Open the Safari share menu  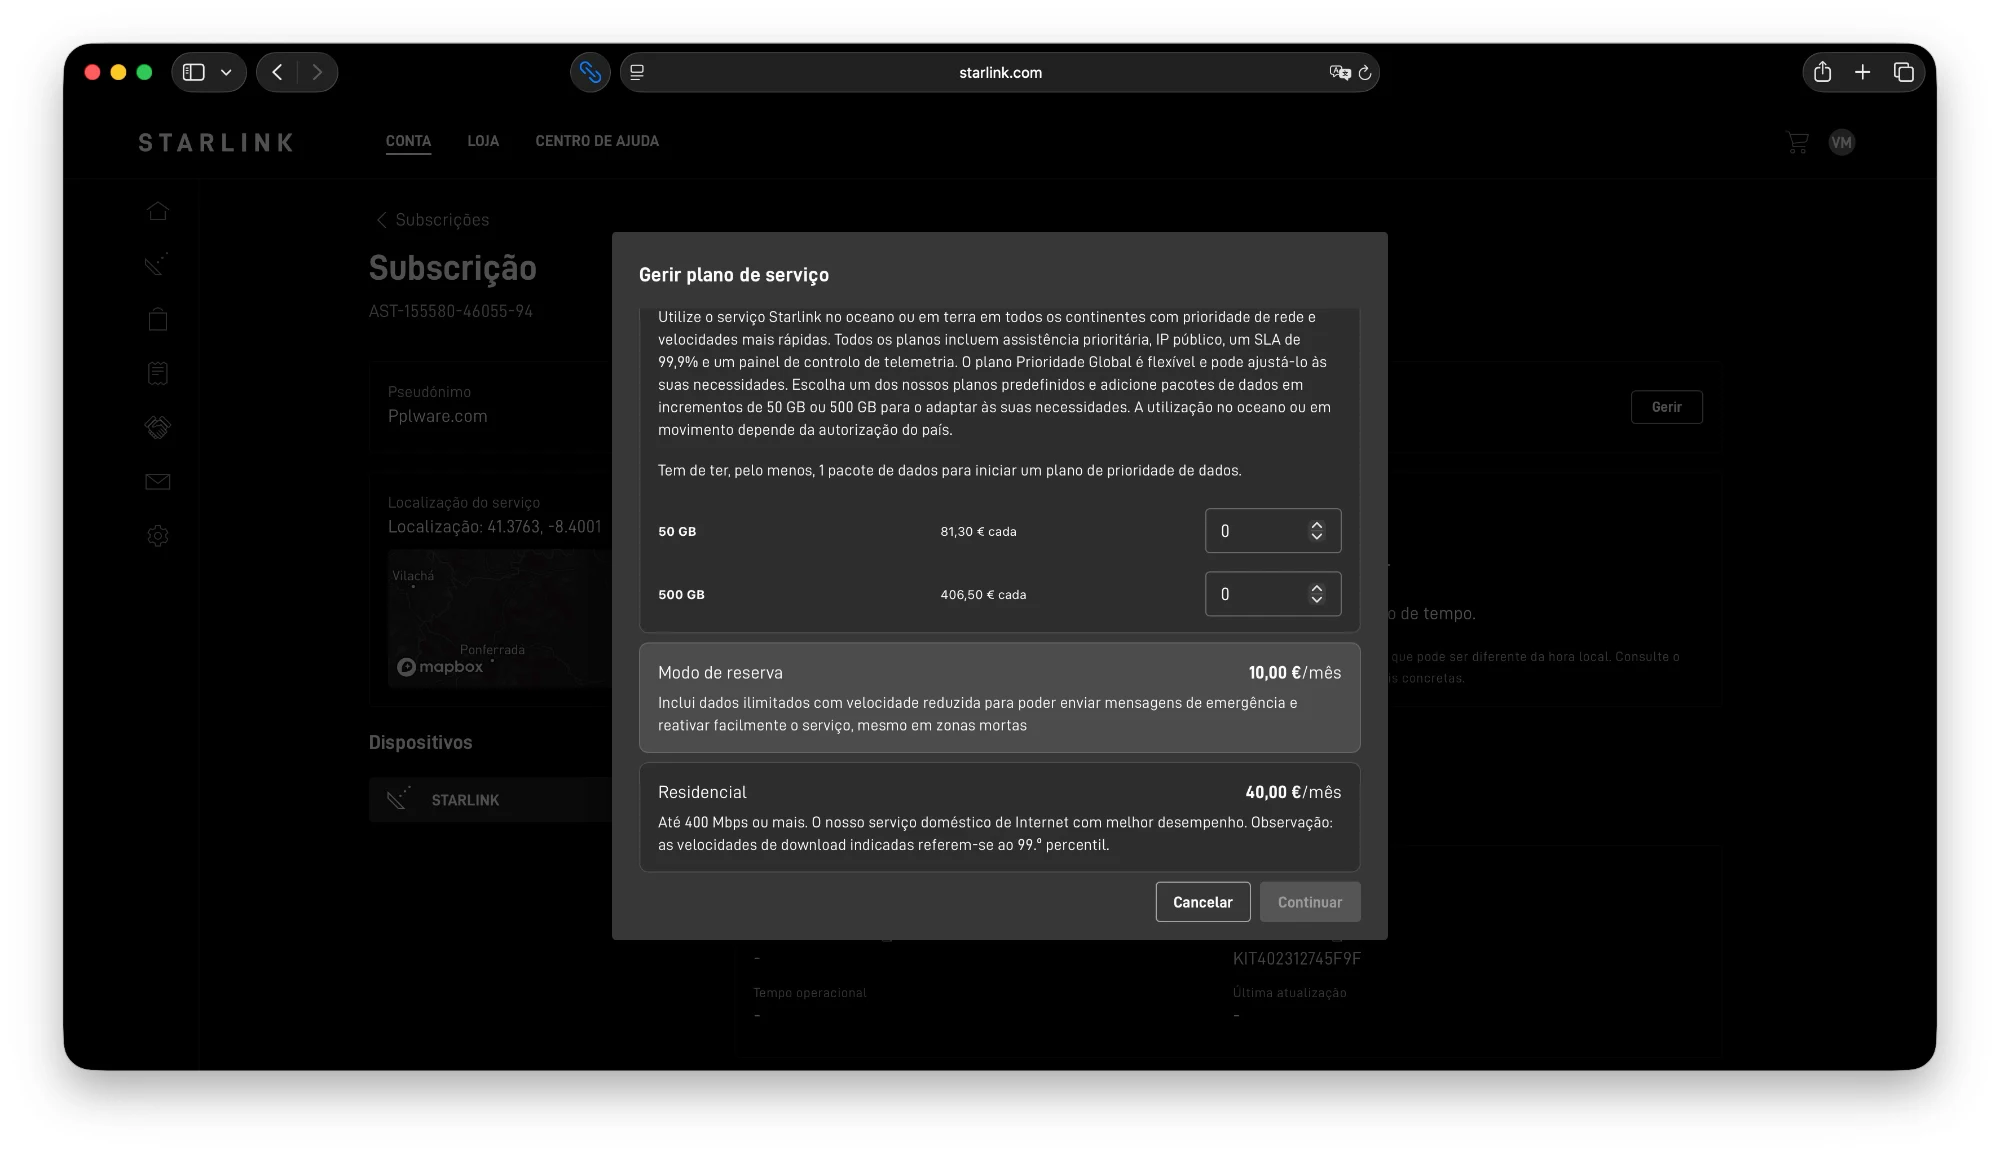click(x=1822, y=72)
